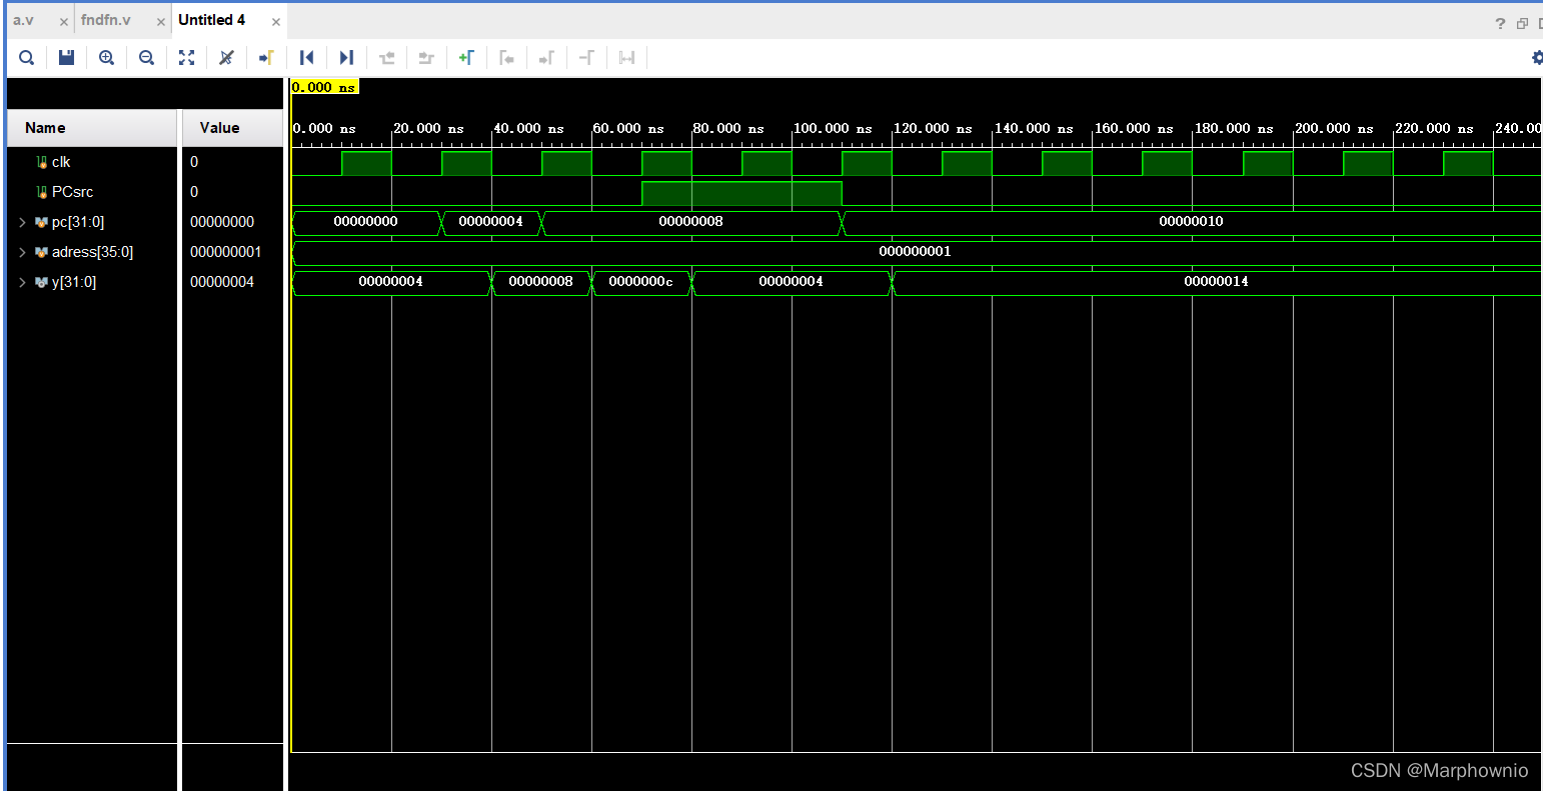
Task: Jump to the last simulation time
Action: [x=347, y=58]
